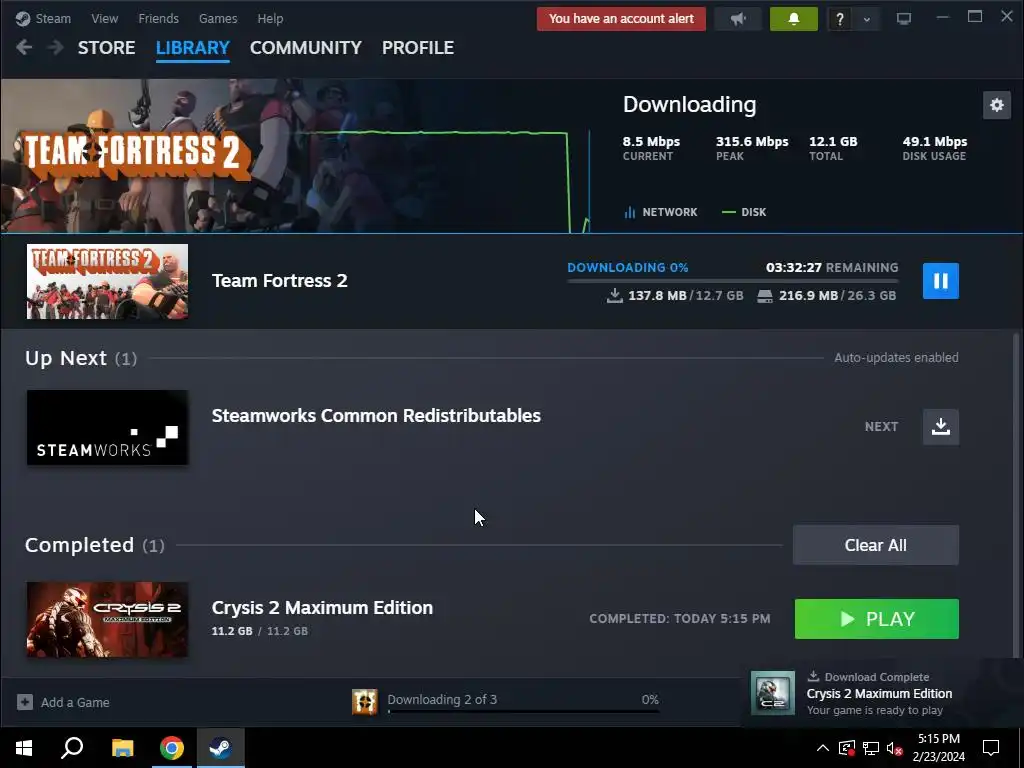This screenshot has height=768, width=1024.
Task: Clear All completed downloads
Action: [x=876, y=545]
